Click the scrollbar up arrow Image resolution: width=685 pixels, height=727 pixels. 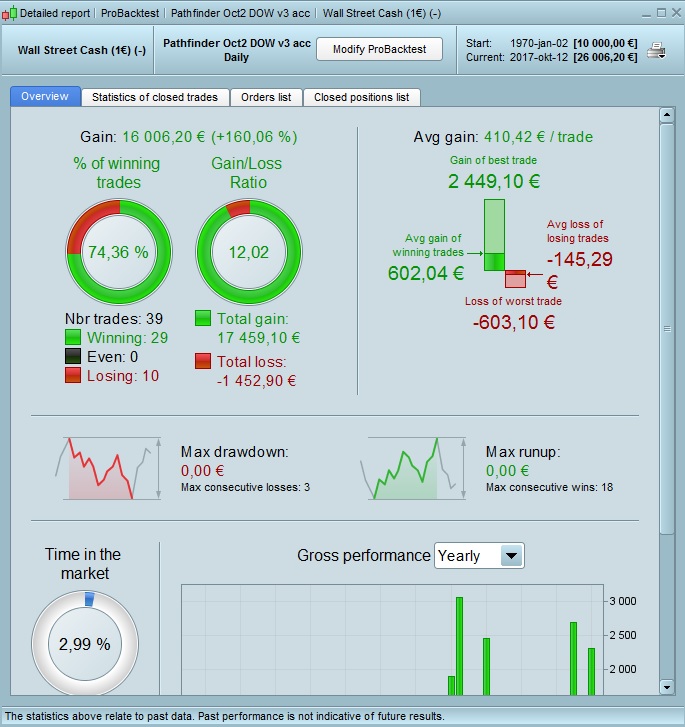point(667,115)
